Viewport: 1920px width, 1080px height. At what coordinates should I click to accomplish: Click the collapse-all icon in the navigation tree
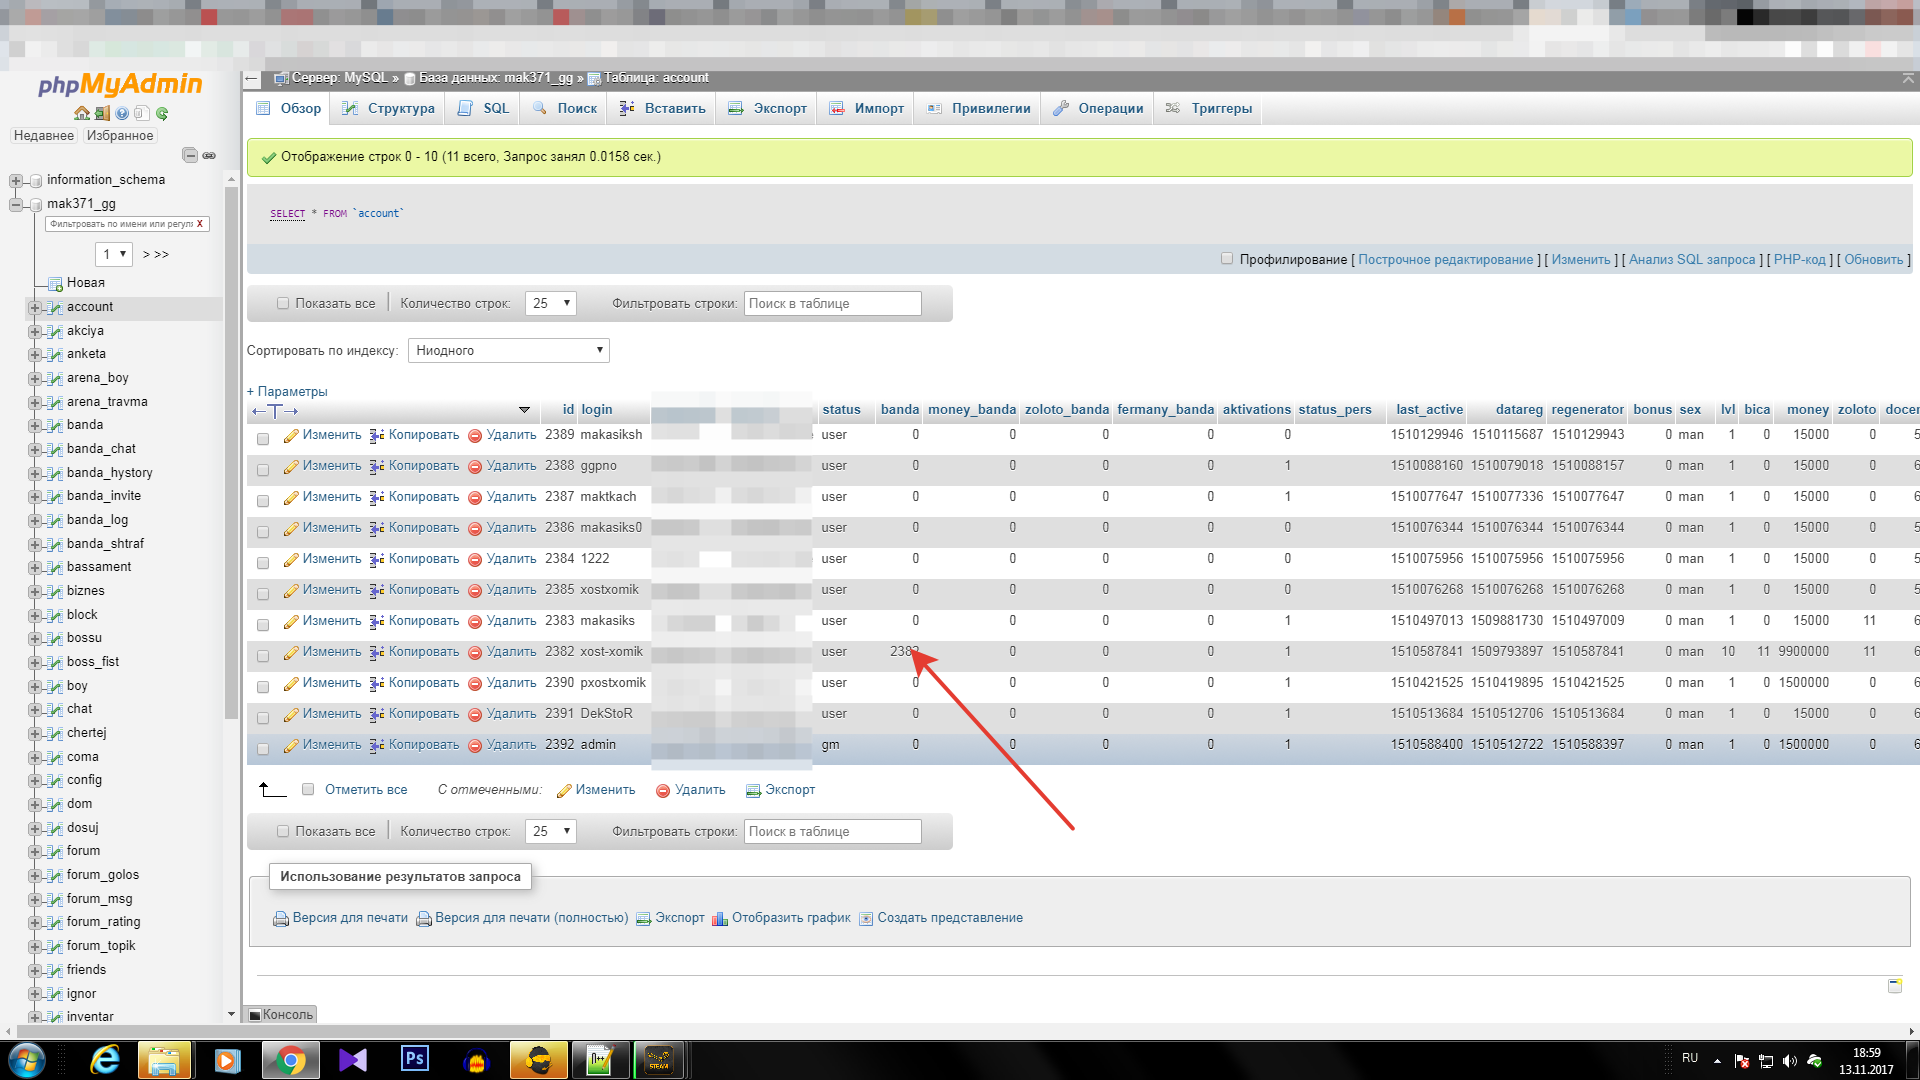189,155
